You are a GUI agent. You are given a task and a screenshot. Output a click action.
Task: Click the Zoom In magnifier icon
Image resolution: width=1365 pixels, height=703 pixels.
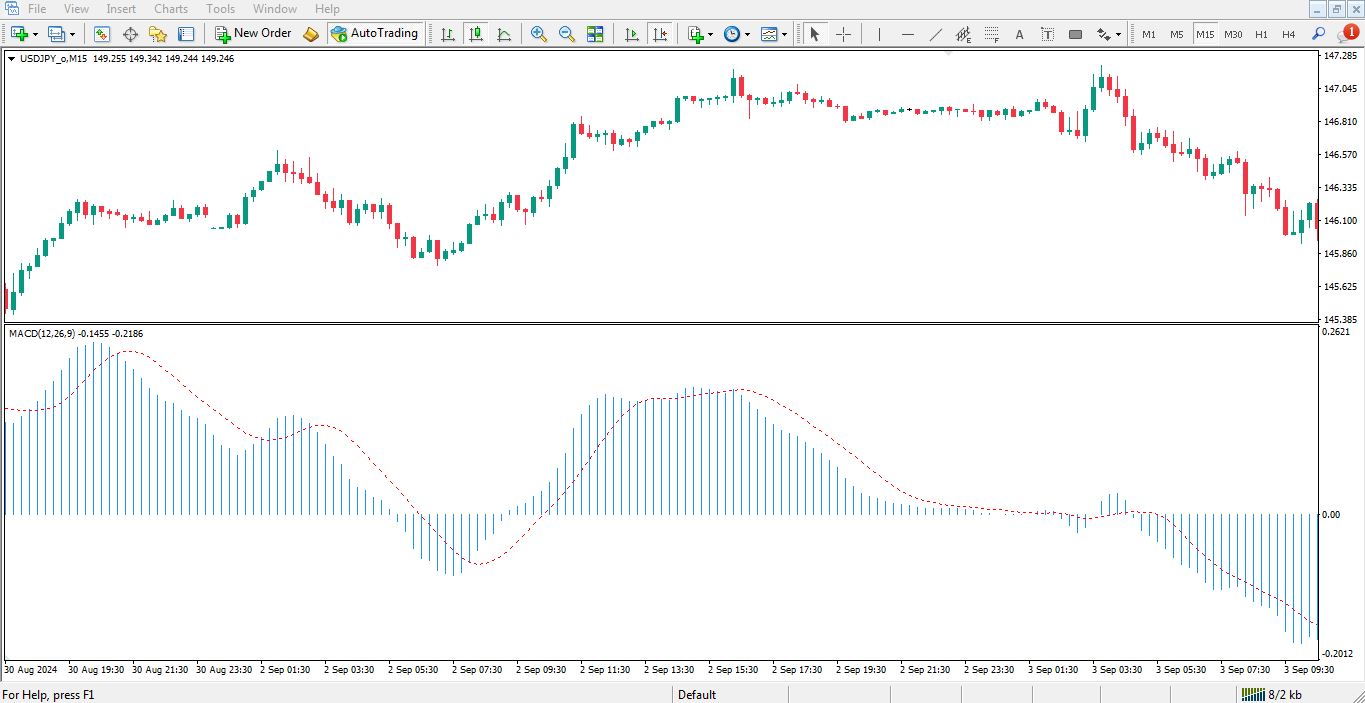click(539, 34)
